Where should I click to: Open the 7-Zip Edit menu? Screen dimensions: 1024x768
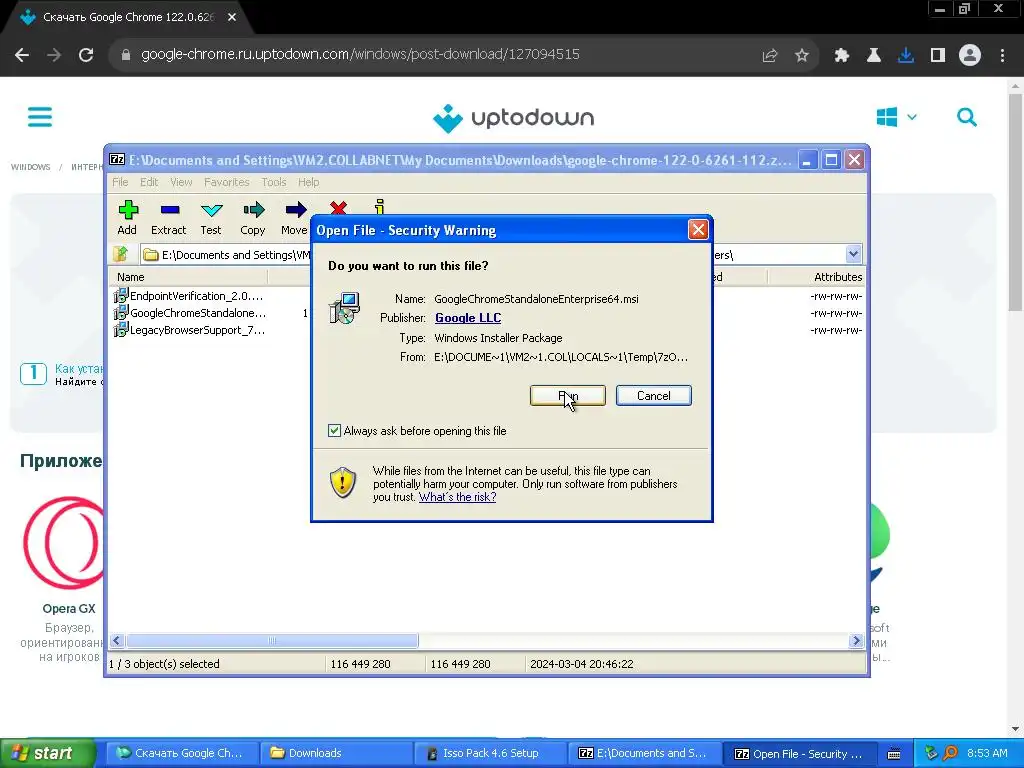(x=149, y=182)
